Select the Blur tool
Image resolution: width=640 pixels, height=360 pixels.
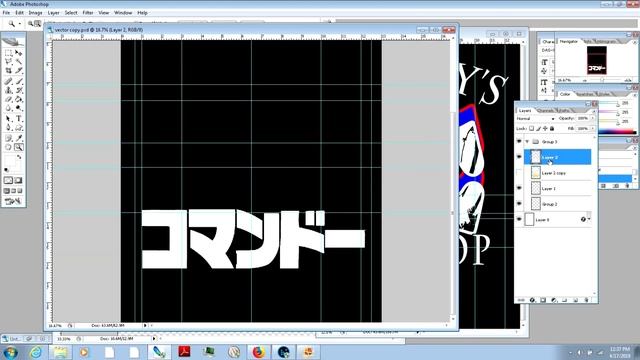pos(8,108)
